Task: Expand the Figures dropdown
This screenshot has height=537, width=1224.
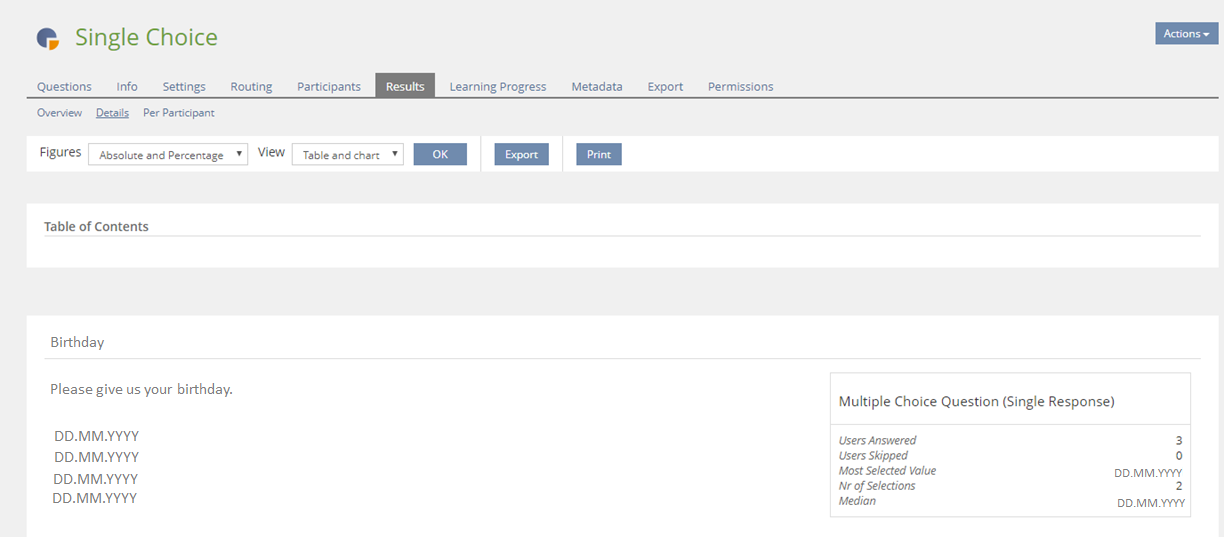Action: pos(168,155)
